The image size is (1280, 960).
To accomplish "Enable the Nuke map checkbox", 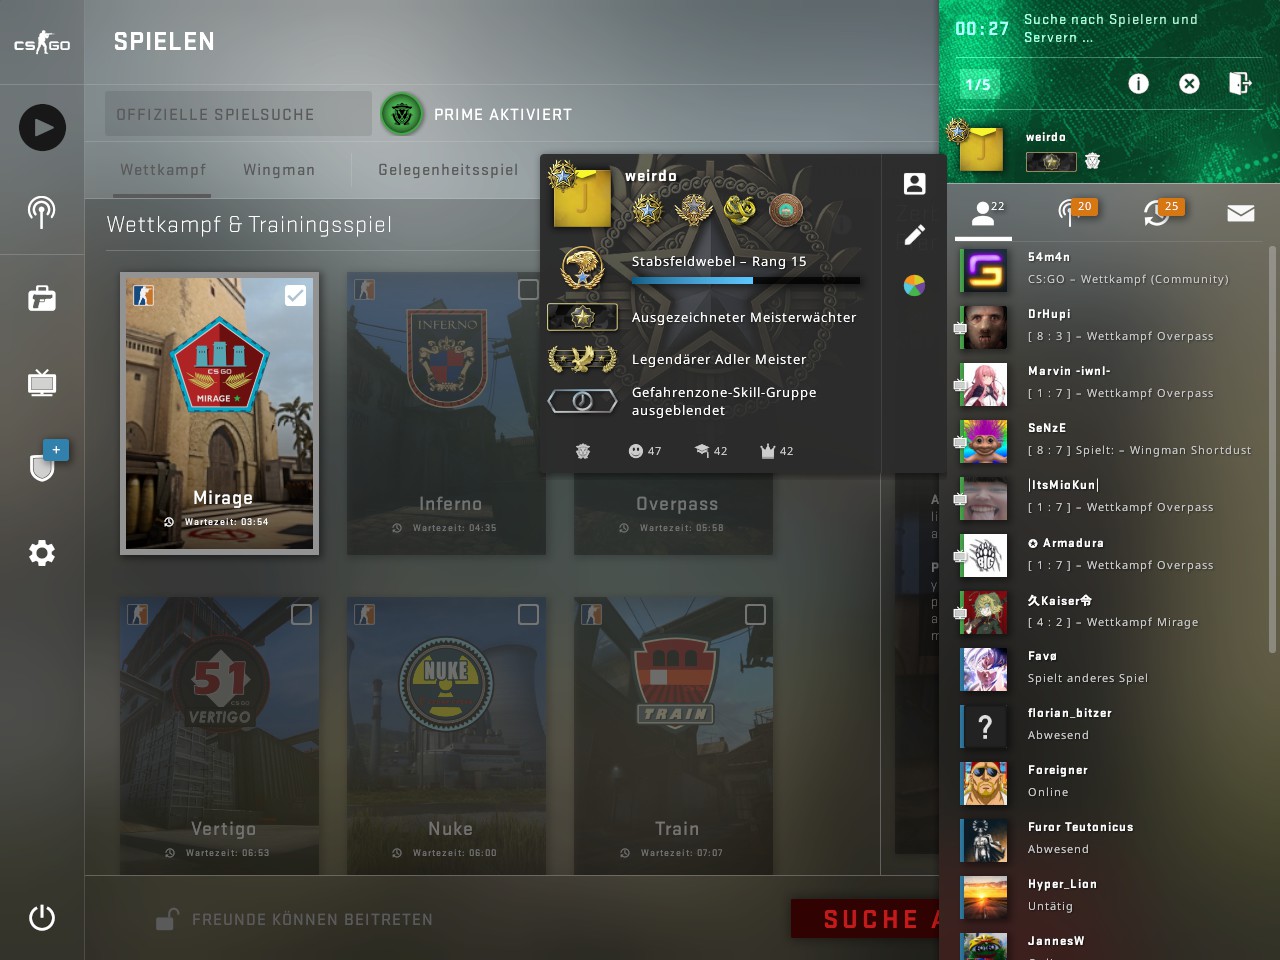I will tap(528, 614).
